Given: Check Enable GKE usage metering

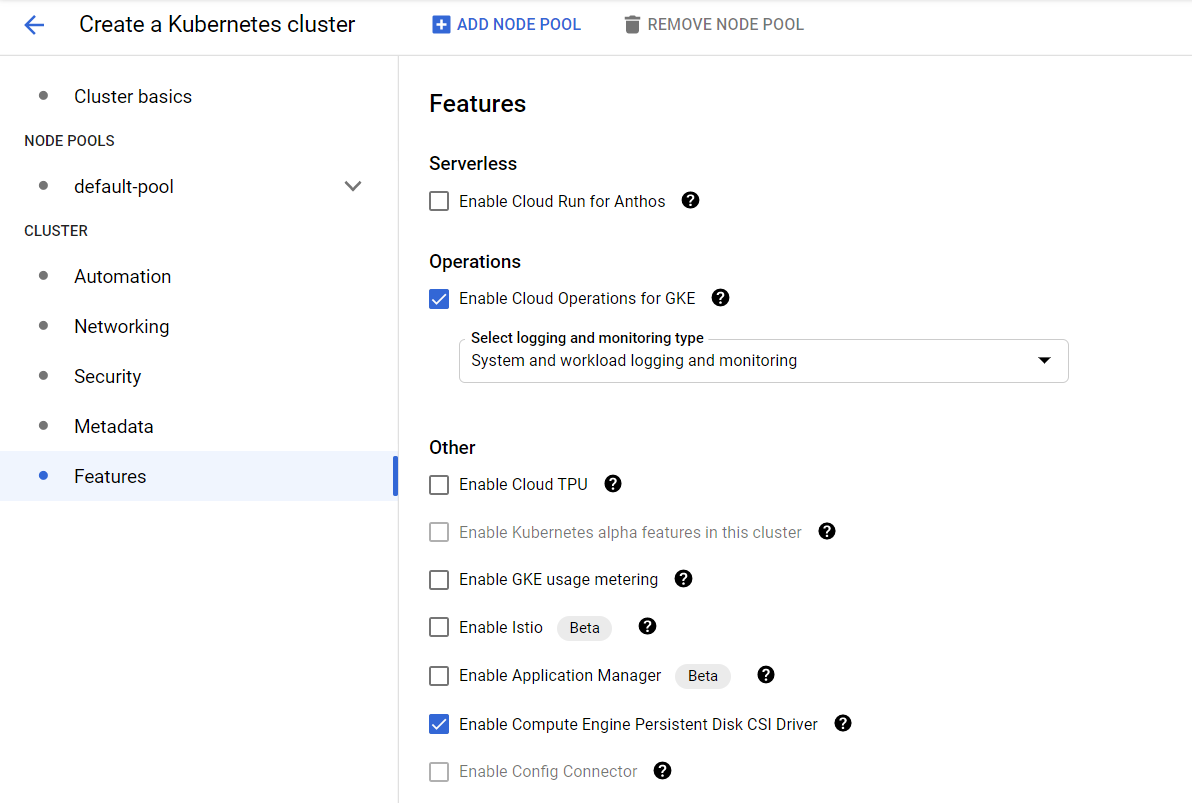Looking at the screenshot, I should 439,579.
